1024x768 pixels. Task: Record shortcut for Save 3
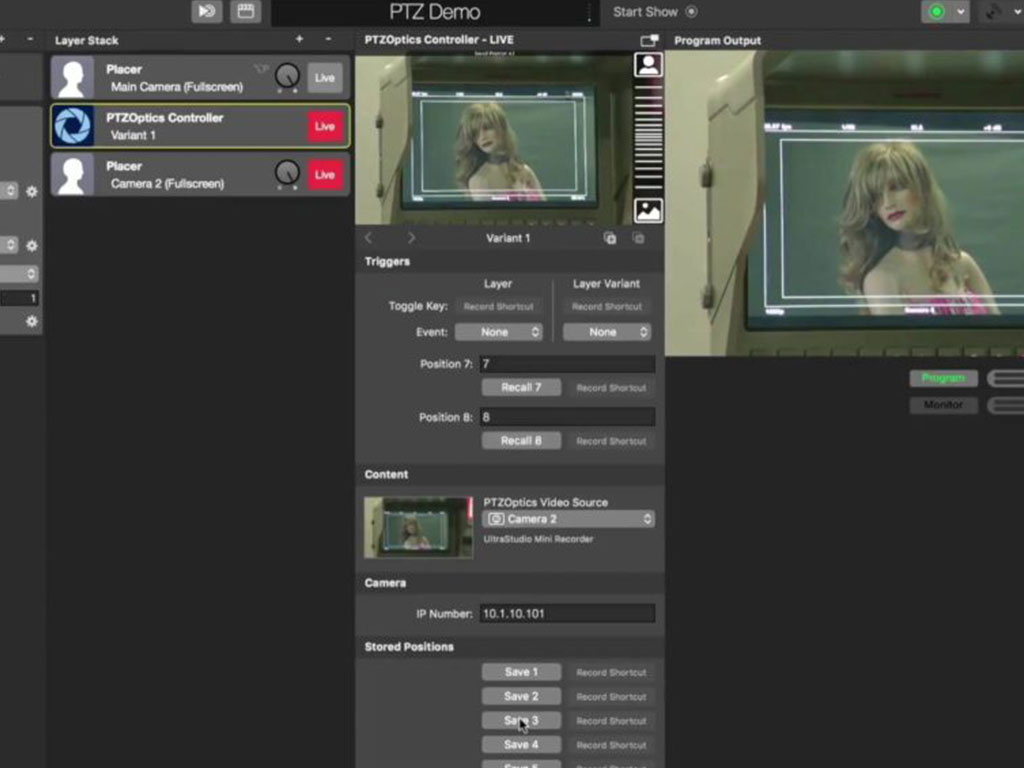point(611,721)
